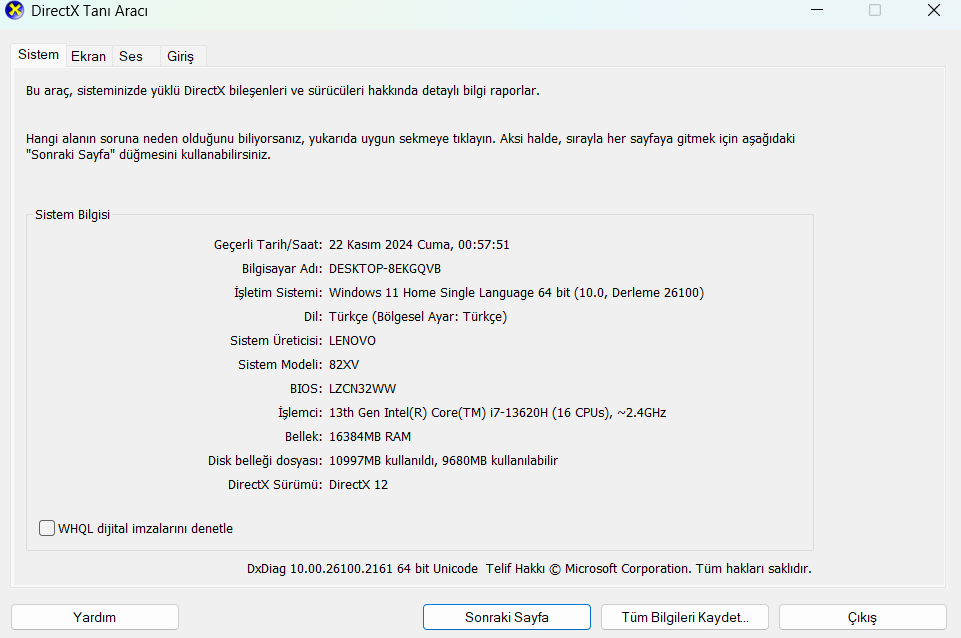Viewport: 961px width, 638px height.
Task: Click the DirectX icon in the title bar
Action: click(x=14, y=10)
